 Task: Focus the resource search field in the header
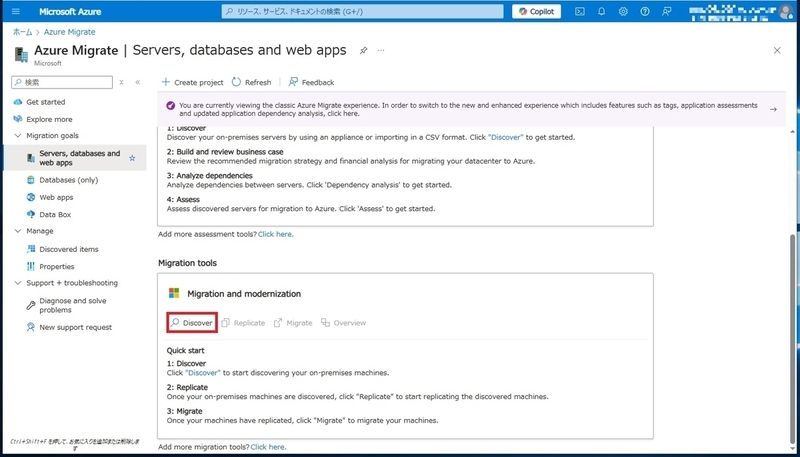pos(362,11)
